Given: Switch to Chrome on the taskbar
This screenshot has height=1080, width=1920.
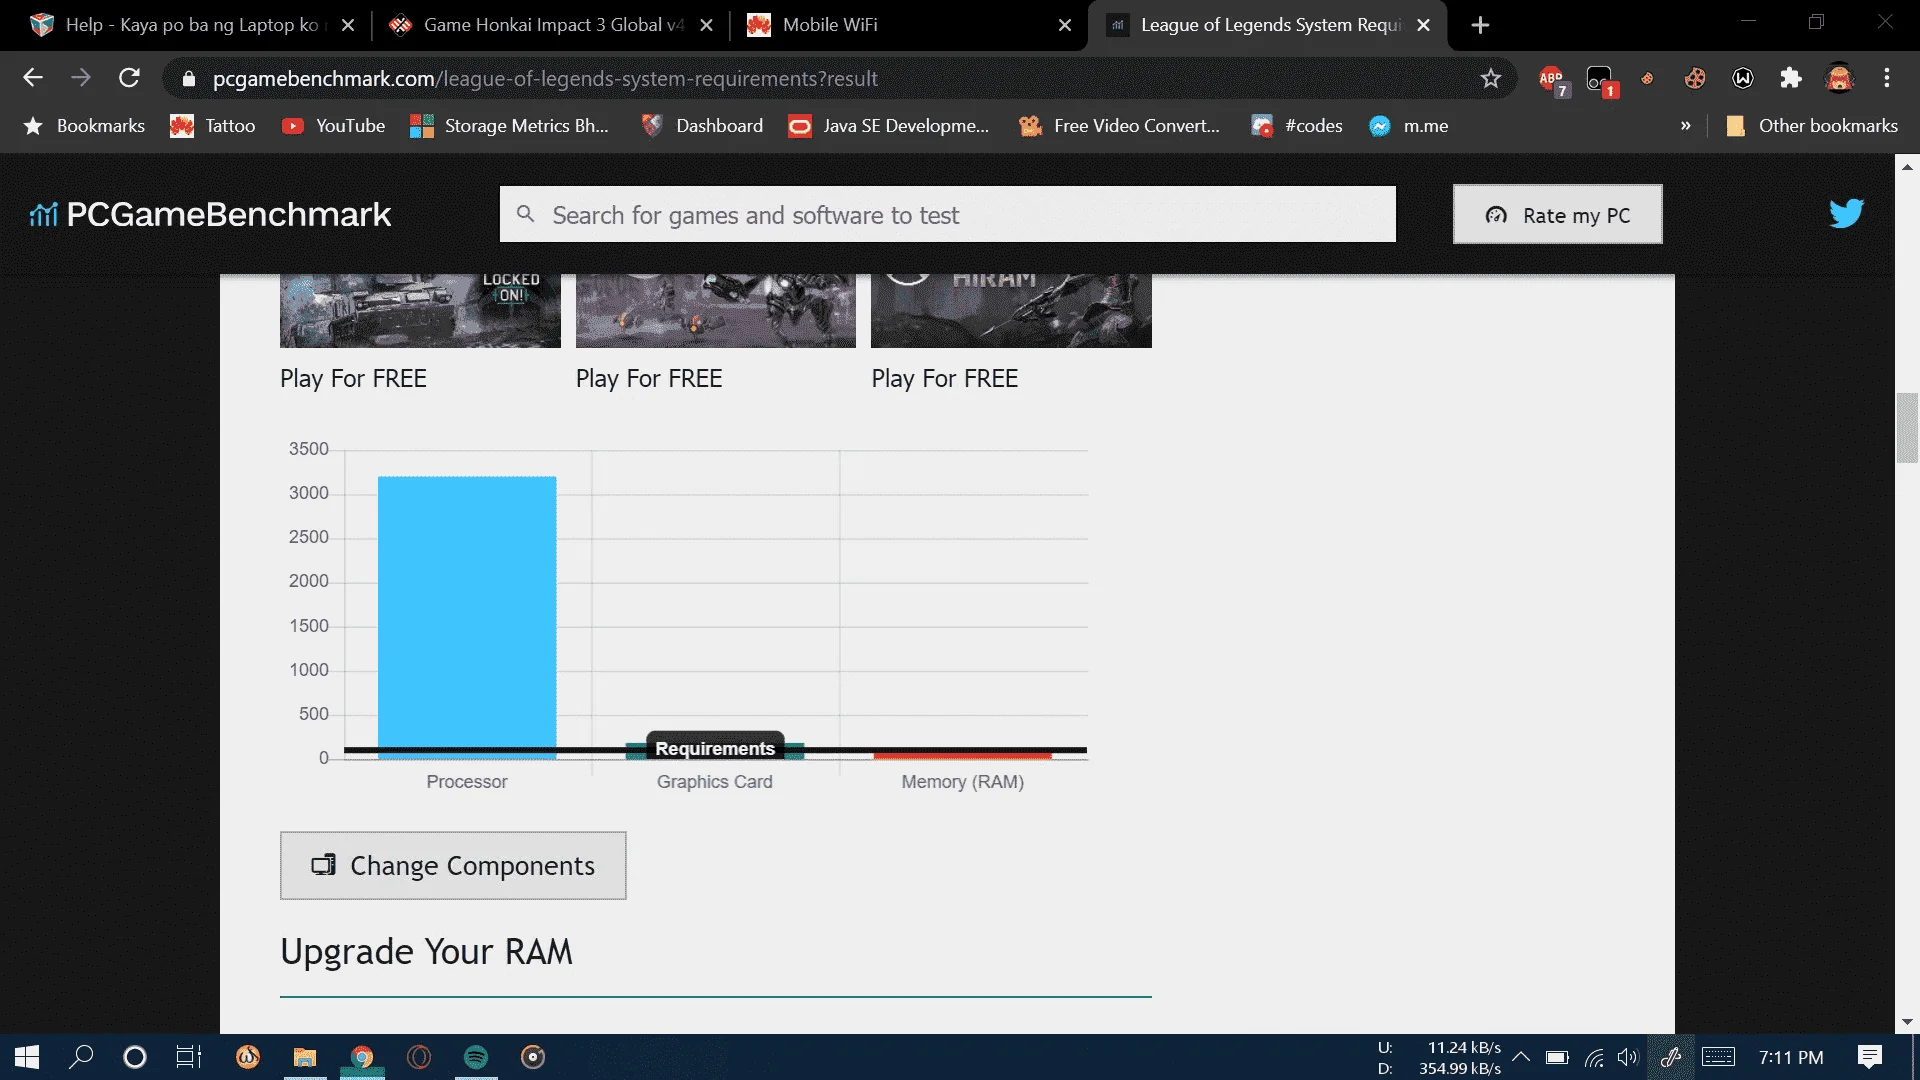Looking at the screenshot, I should [362, 1057].
